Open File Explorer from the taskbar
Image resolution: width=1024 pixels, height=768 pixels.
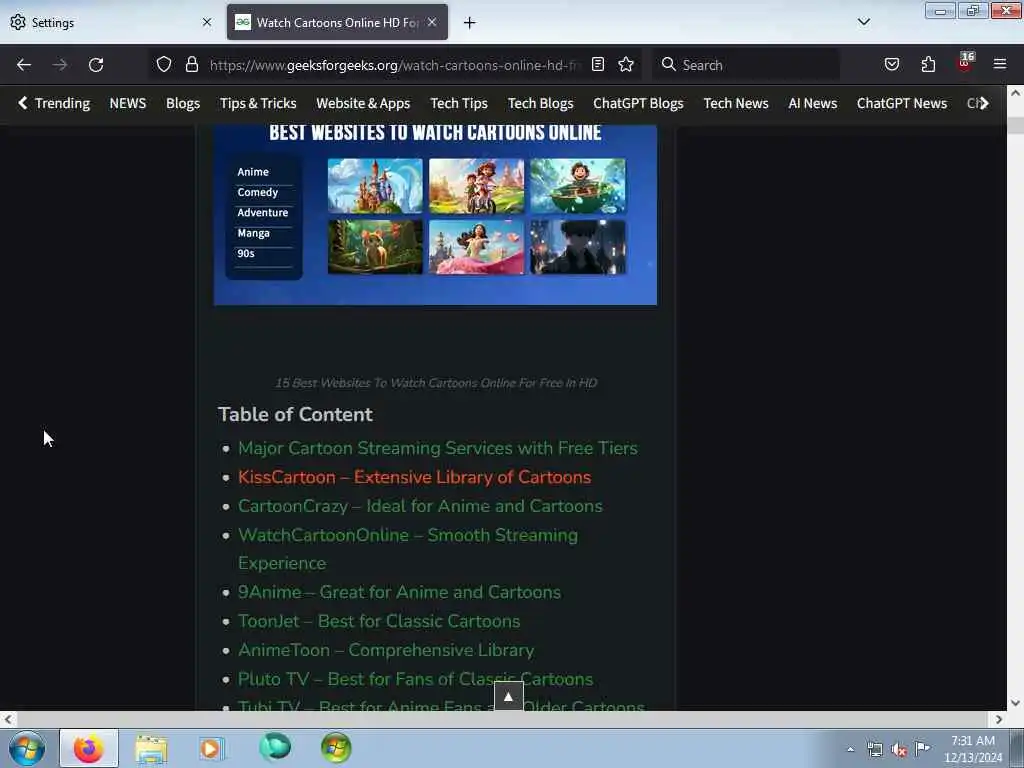click(152, 748)
